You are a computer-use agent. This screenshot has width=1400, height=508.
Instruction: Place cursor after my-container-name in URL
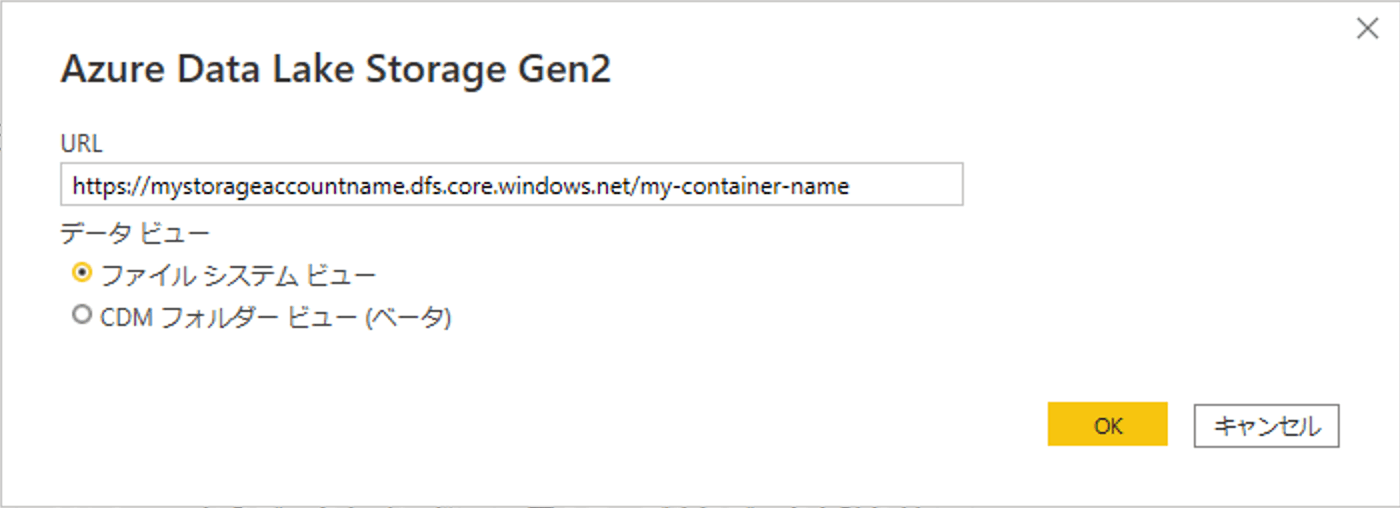point(852,186)
